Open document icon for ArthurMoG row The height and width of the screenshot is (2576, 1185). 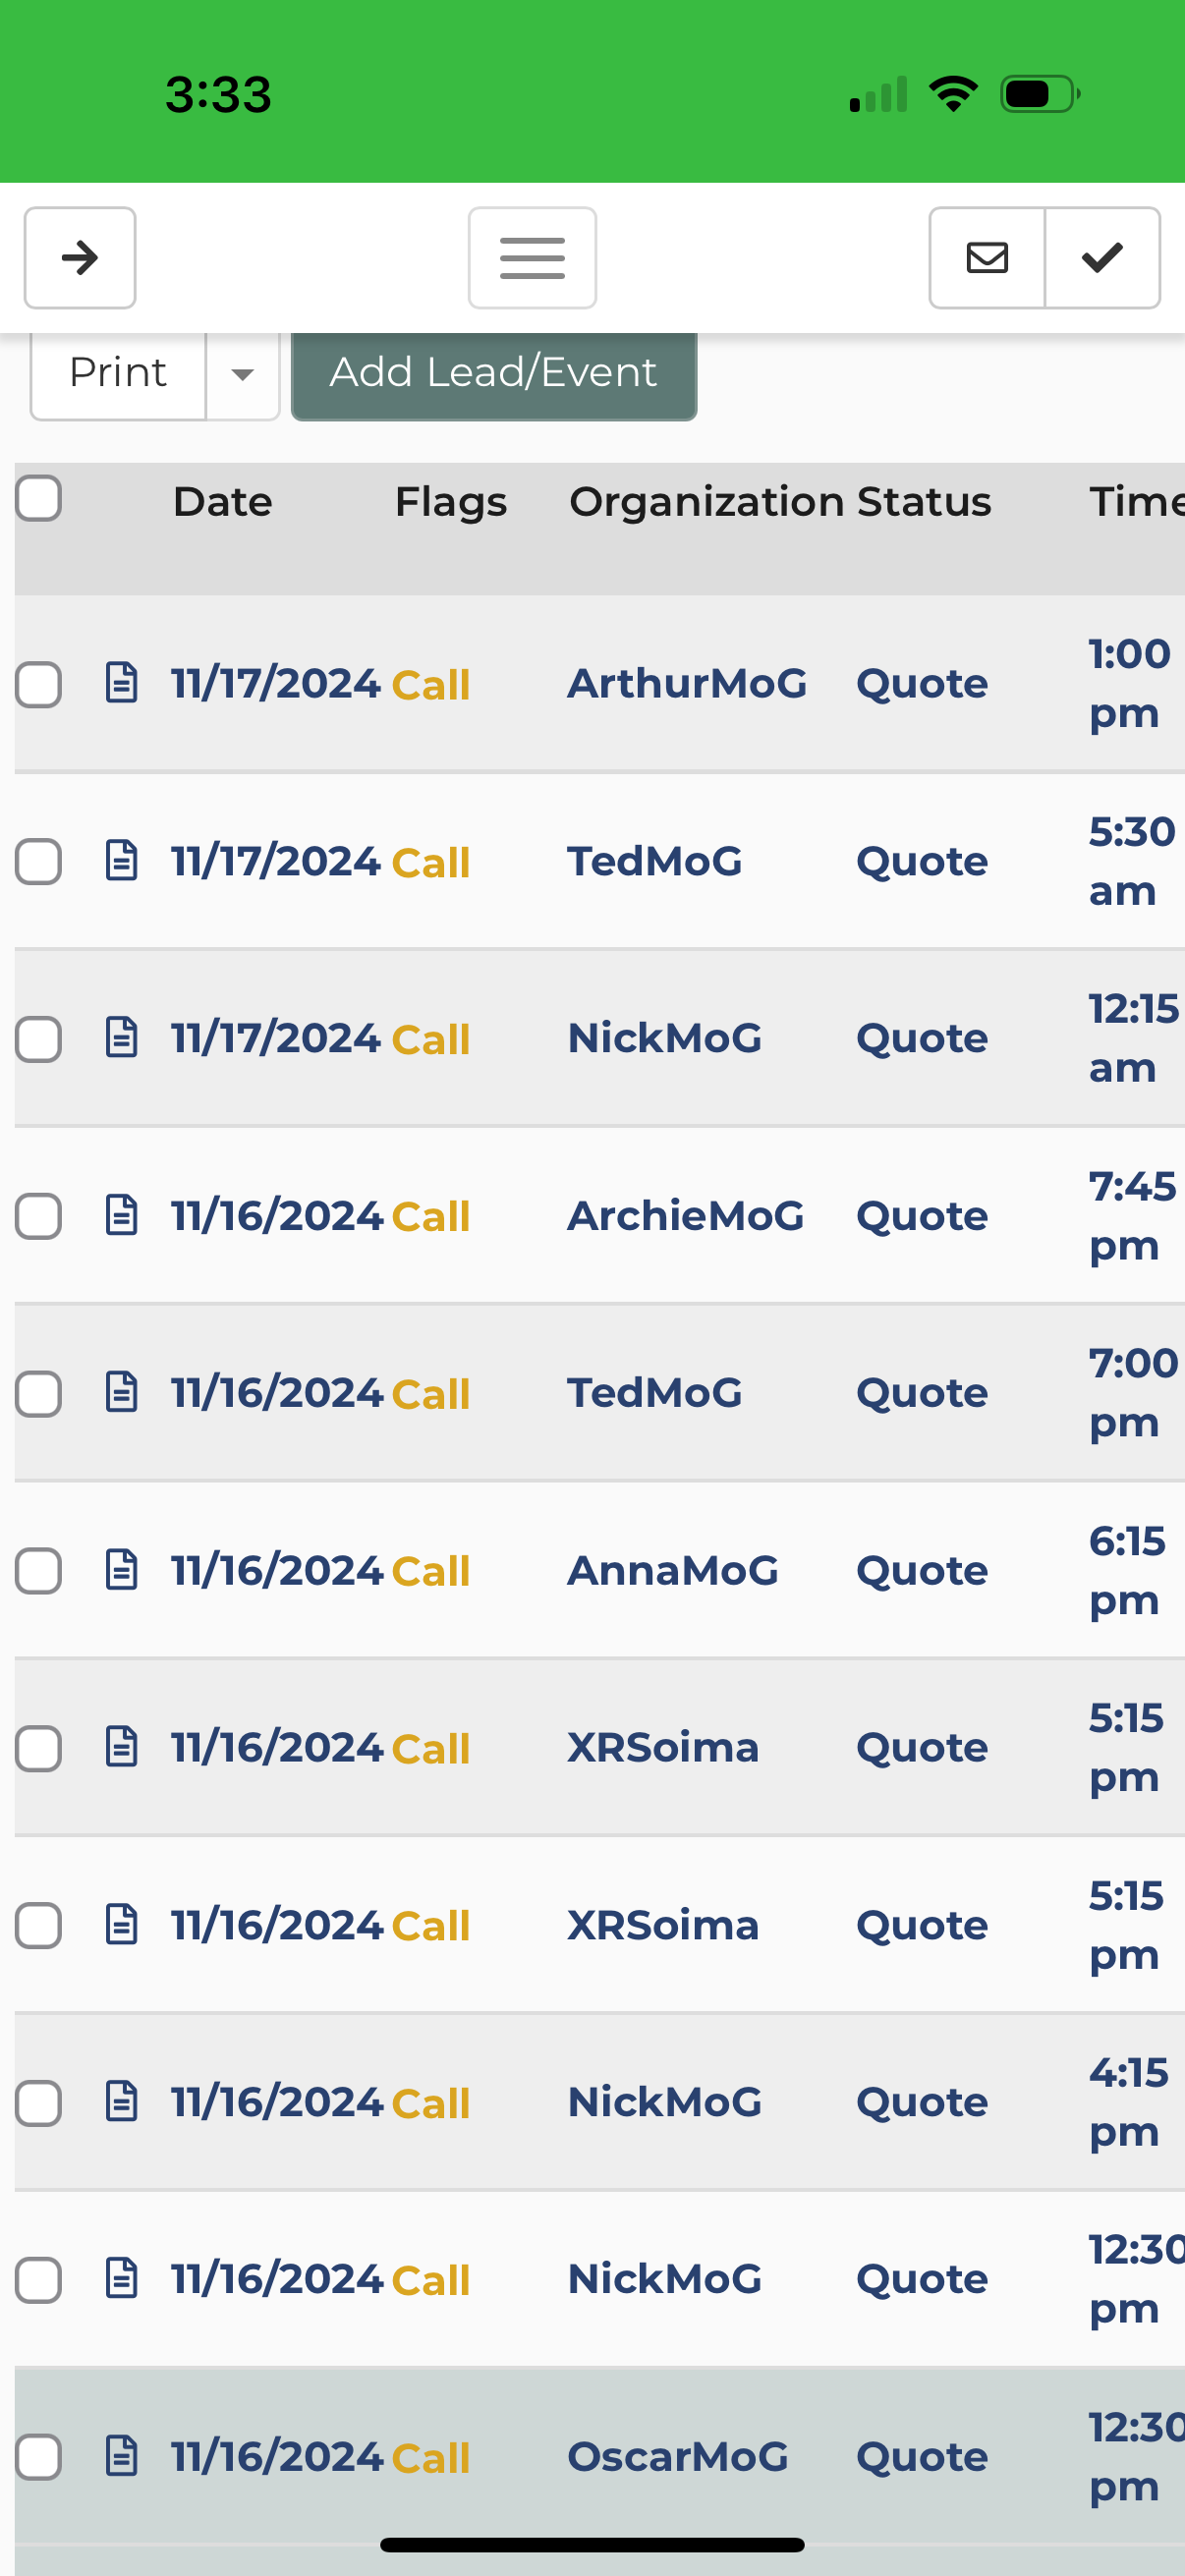[122, 683]
